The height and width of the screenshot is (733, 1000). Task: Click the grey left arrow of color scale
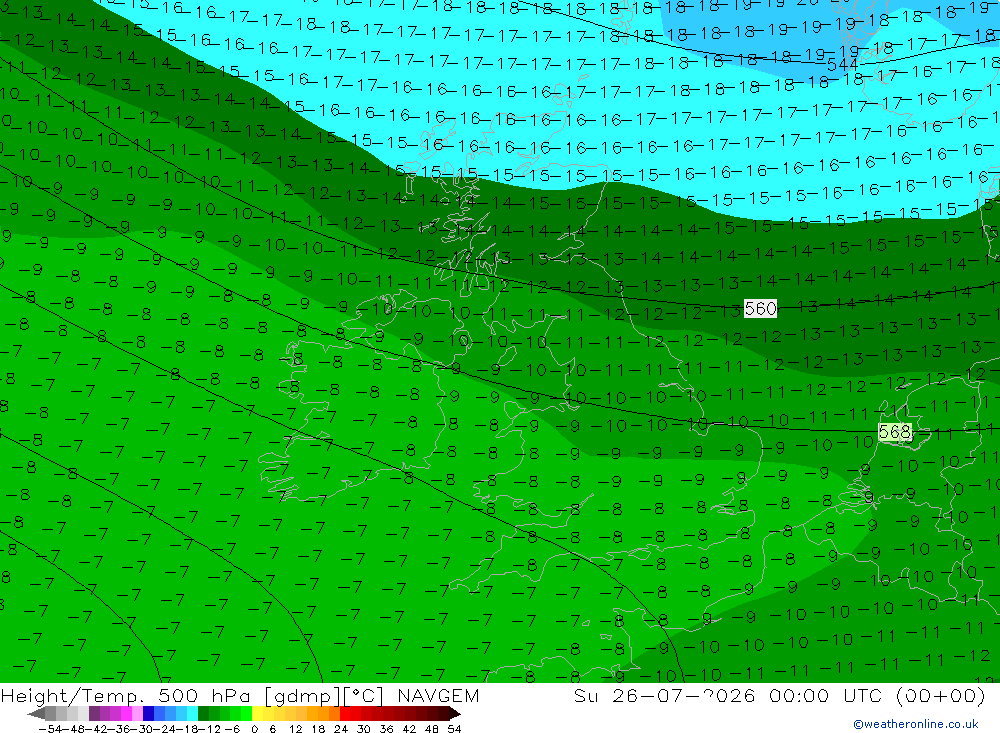coord(36,714)
